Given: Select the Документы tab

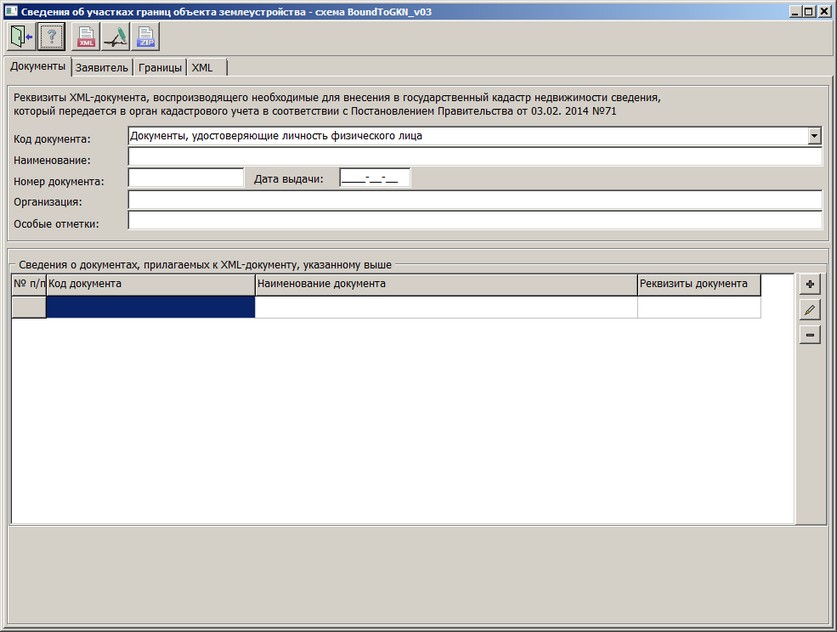Looking at the screenshot, I should 37,66.
